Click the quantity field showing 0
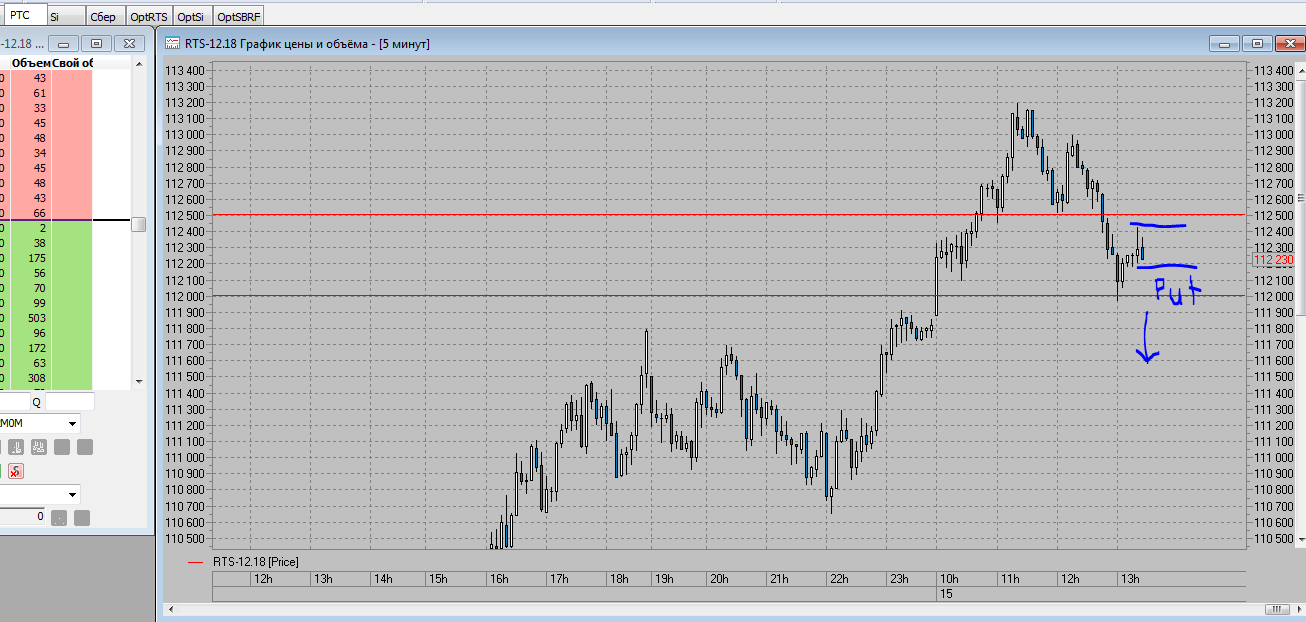 click(22, 517)
